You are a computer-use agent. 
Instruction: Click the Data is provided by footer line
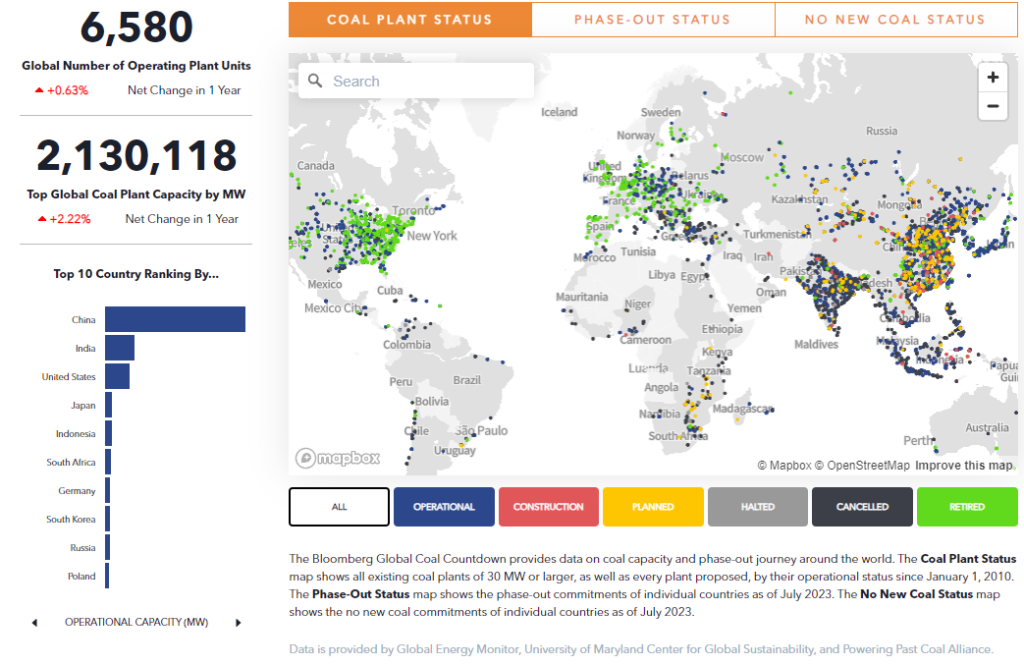point(641,649)
